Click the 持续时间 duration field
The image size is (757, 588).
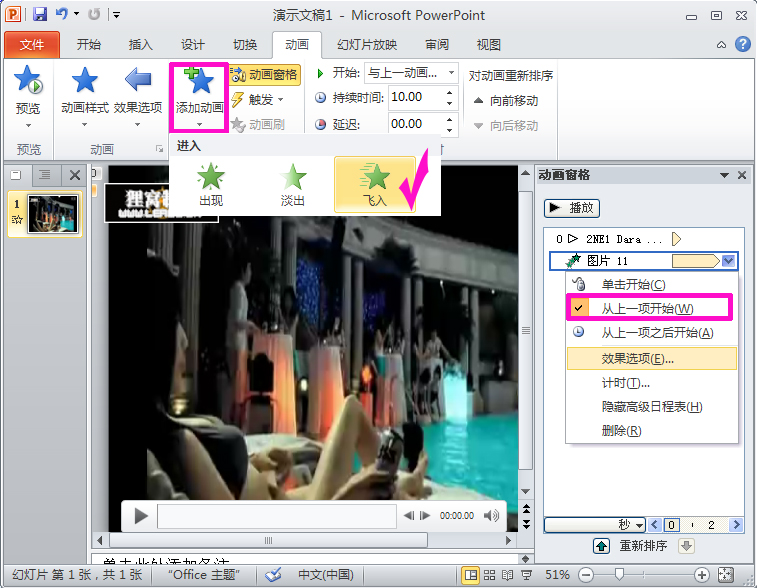pos(416,97)
